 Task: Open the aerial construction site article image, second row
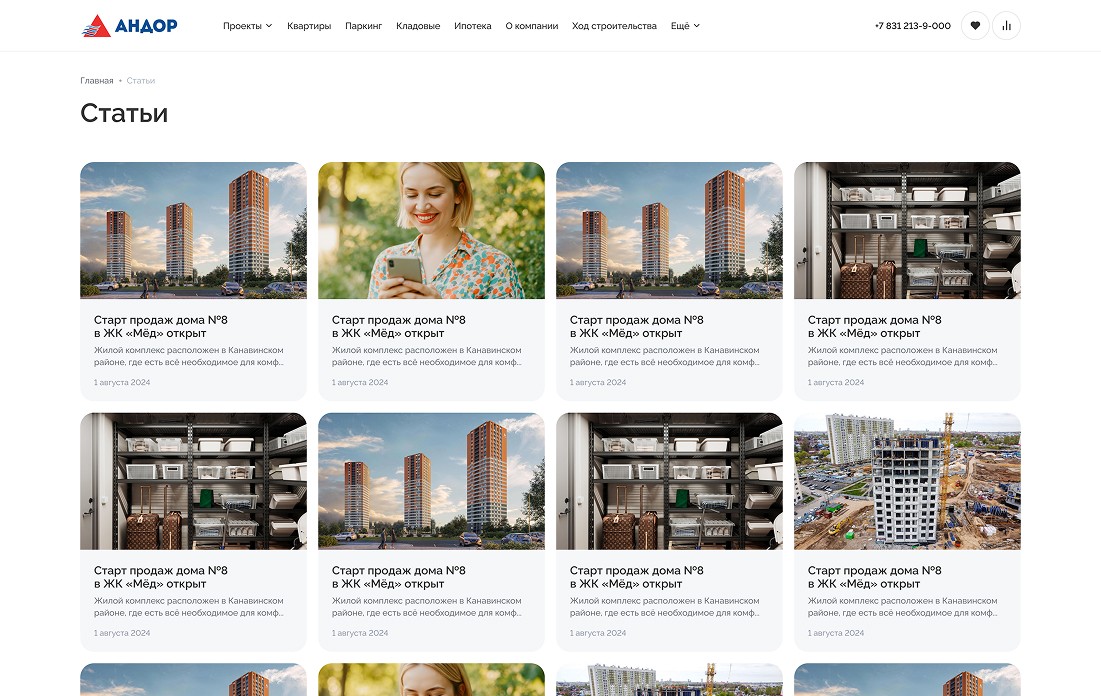(x=907, y=481)
